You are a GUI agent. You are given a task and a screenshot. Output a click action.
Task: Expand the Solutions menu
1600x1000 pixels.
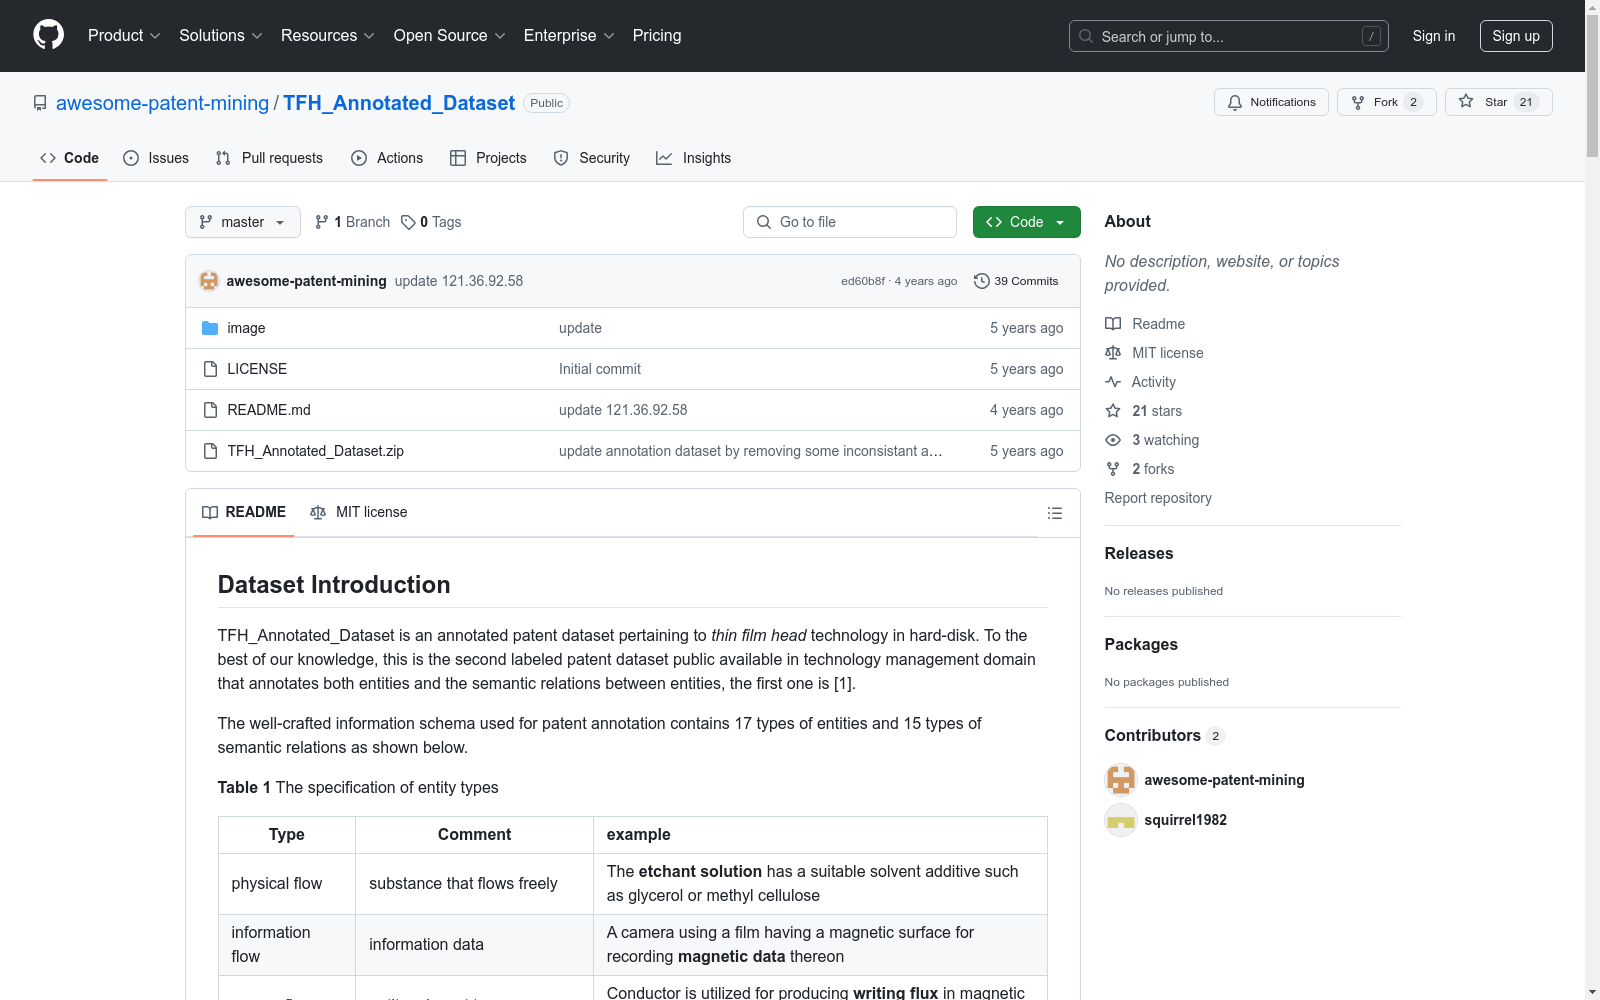[x=221, y=35]
